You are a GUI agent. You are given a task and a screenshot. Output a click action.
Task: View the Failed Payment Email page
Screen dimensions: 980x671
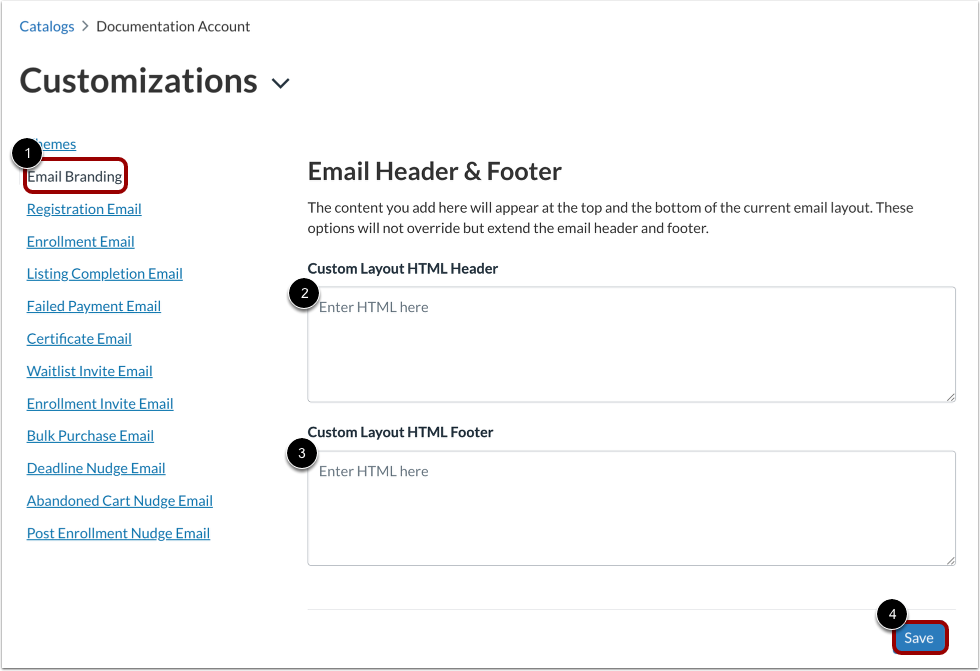[x=93, y=306]
